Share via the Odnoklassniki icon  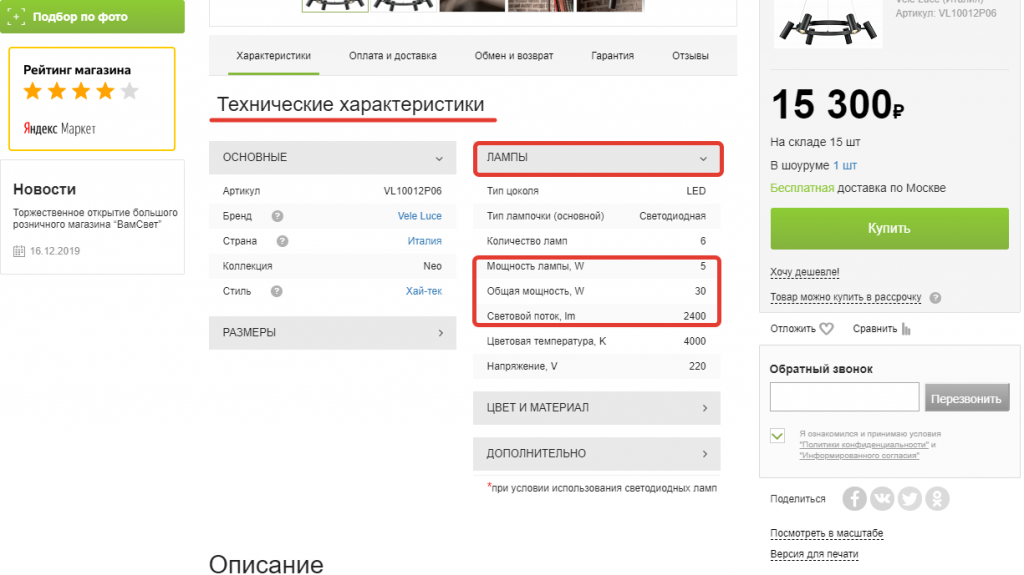coord(937,499)
